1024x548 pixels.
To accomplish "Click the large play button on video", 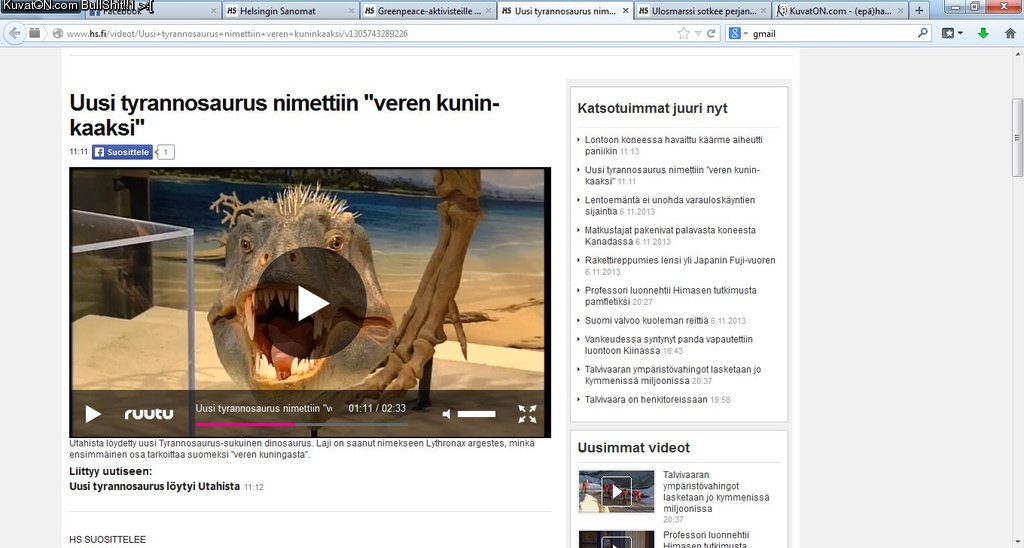I will pos(310,303).
